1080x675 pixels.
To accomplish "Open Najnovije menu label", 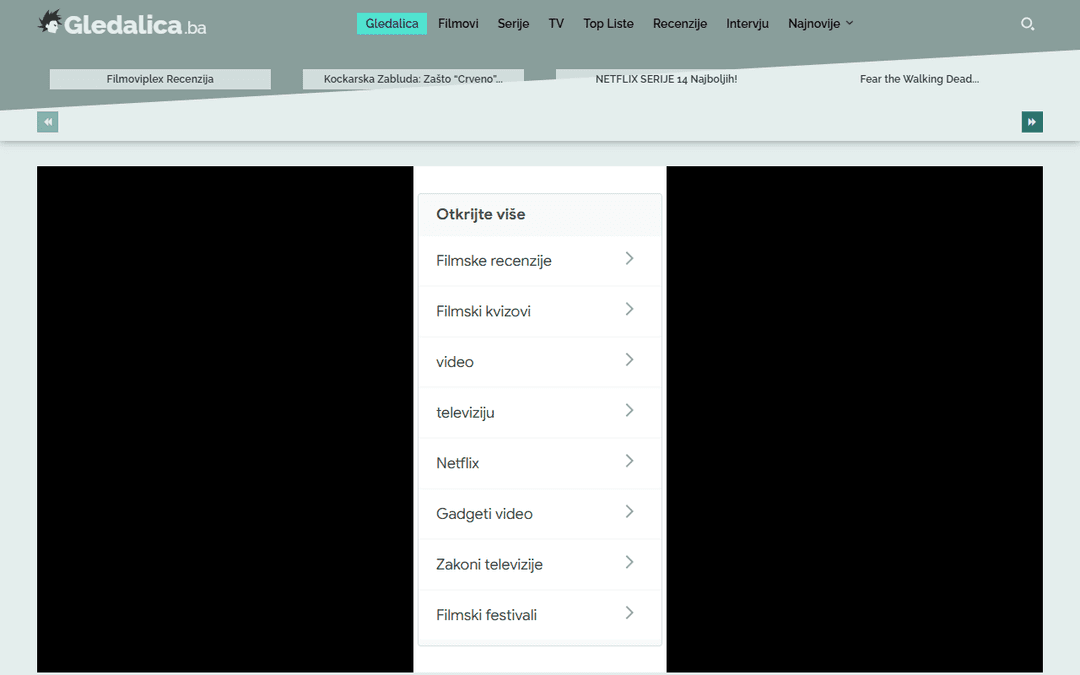I will tap(813, 23).
